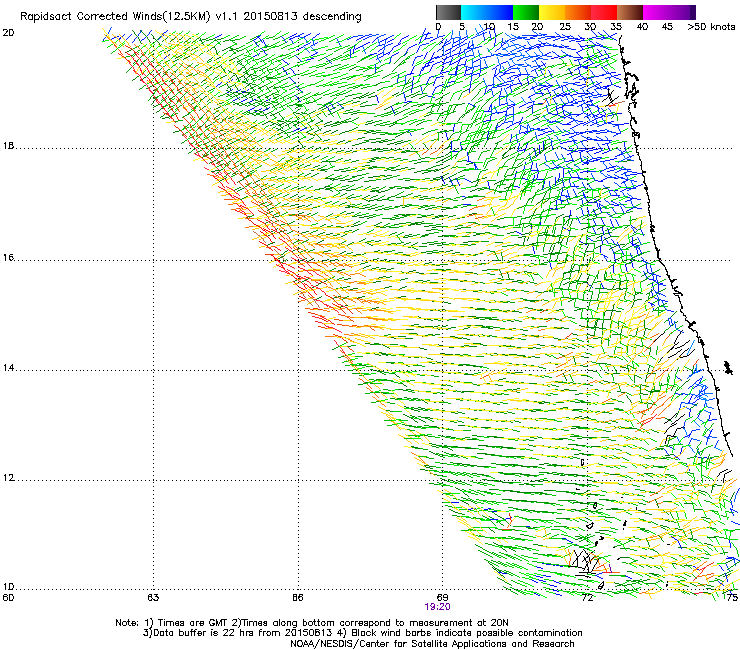Click latitude label '12' on left axis
Viewport: 740px width, 650px height.
pyautogui.click(x=8, y=478)
